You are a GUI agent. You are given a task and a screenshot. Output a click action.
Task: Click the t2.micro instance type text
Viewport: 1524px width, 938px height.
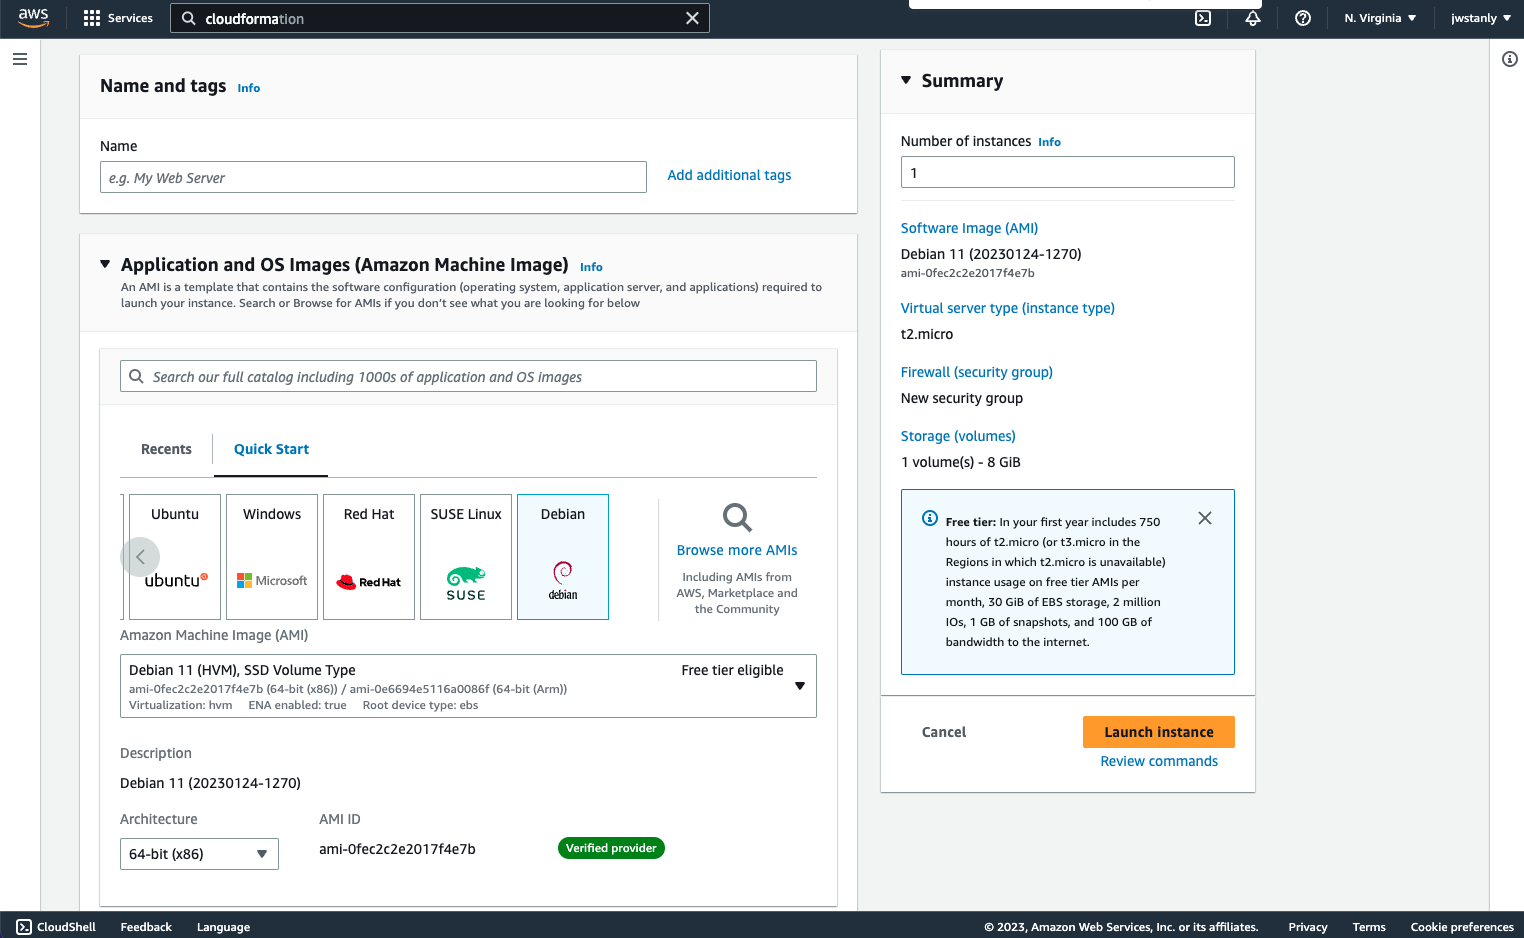tap(927, 334)
